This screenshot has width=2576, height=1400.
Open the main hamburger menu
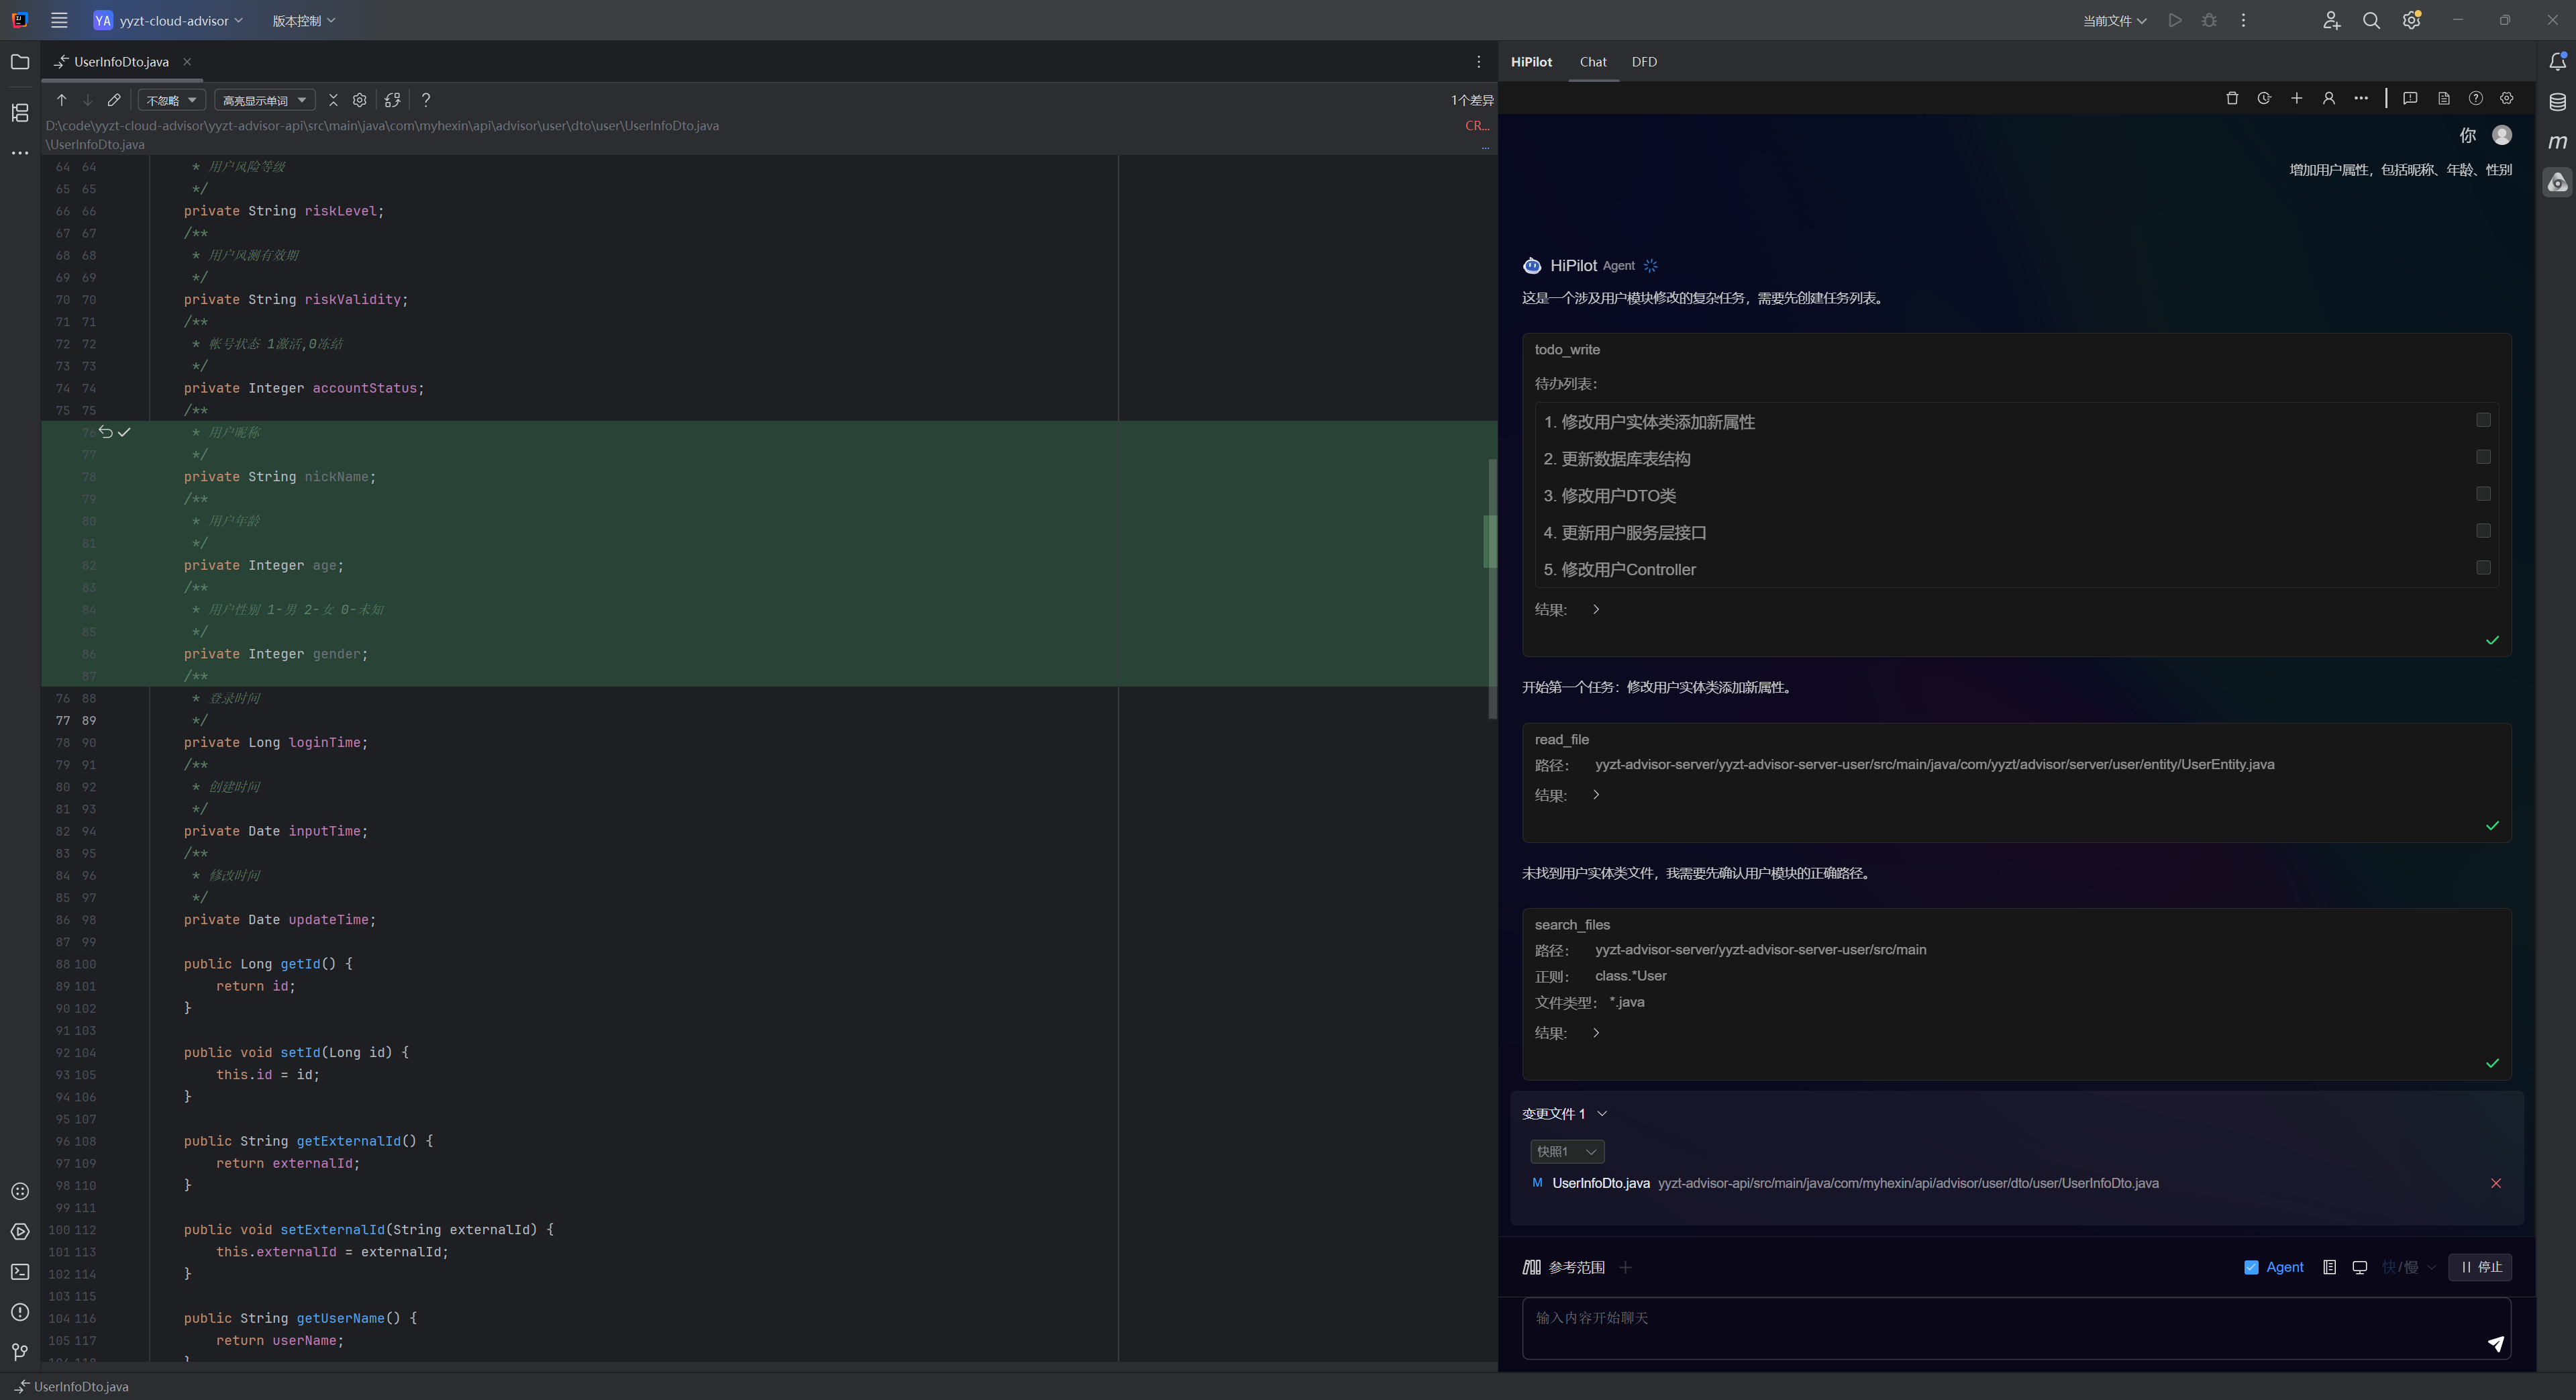(59, 20)
